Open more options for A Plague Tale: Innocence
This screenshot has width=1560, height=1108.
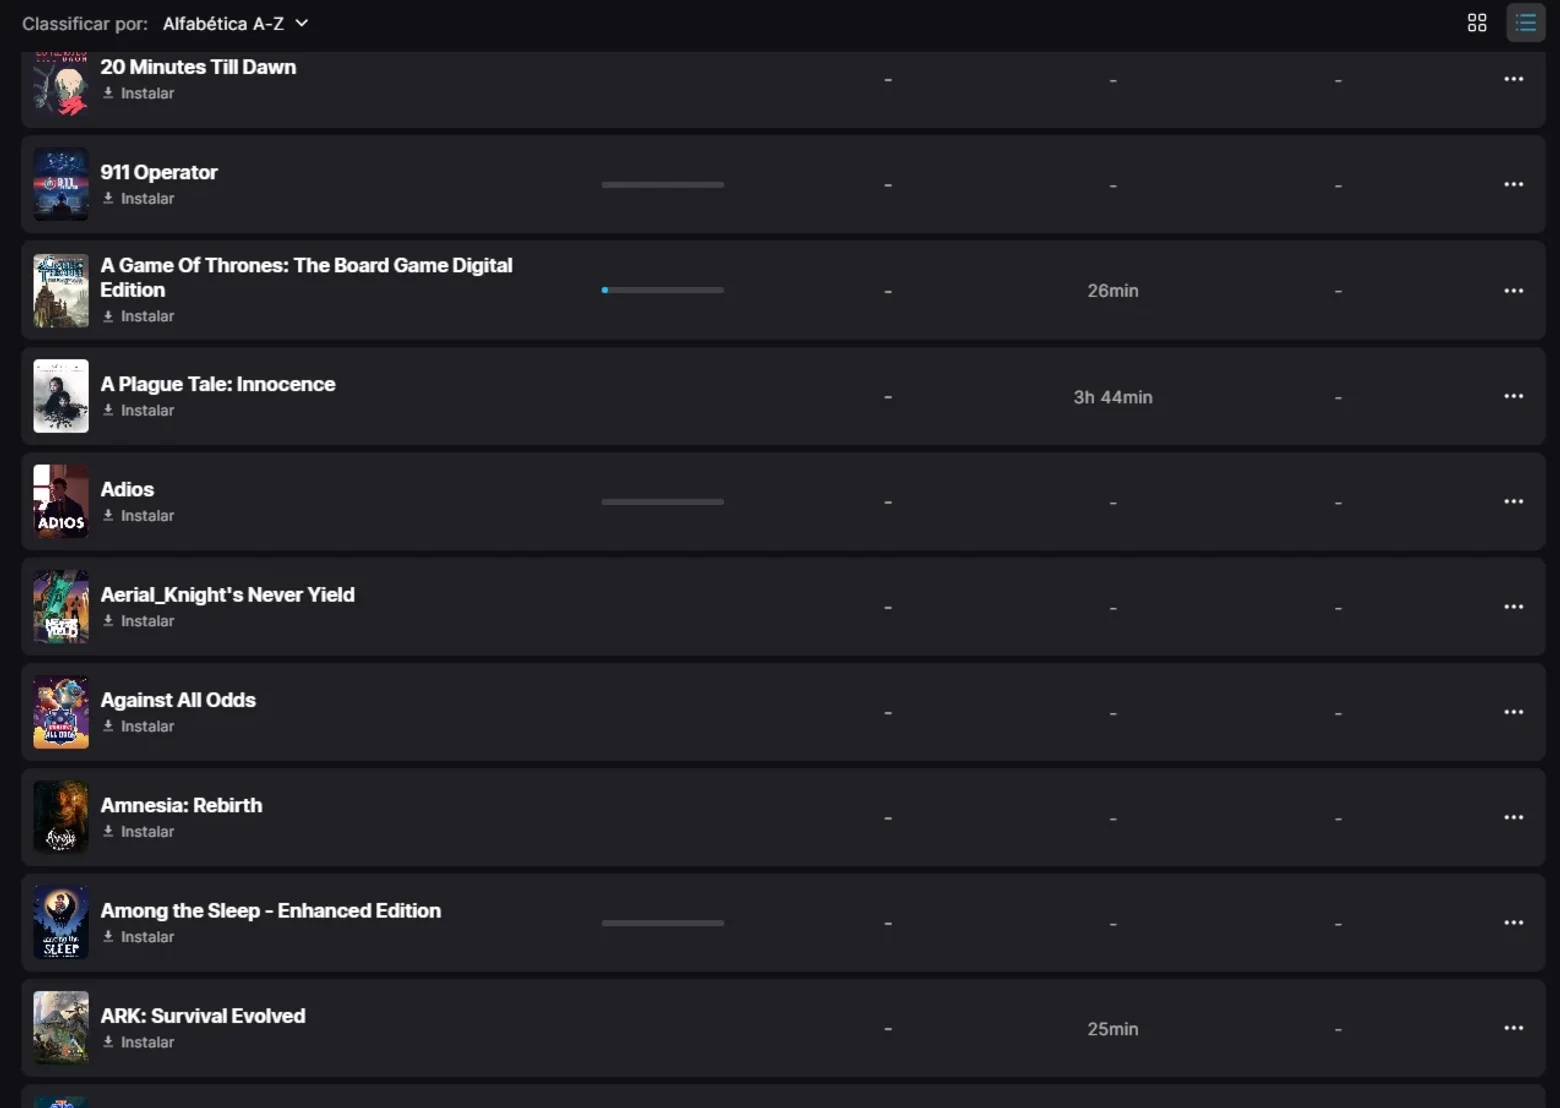click(x=1513, y=396)
